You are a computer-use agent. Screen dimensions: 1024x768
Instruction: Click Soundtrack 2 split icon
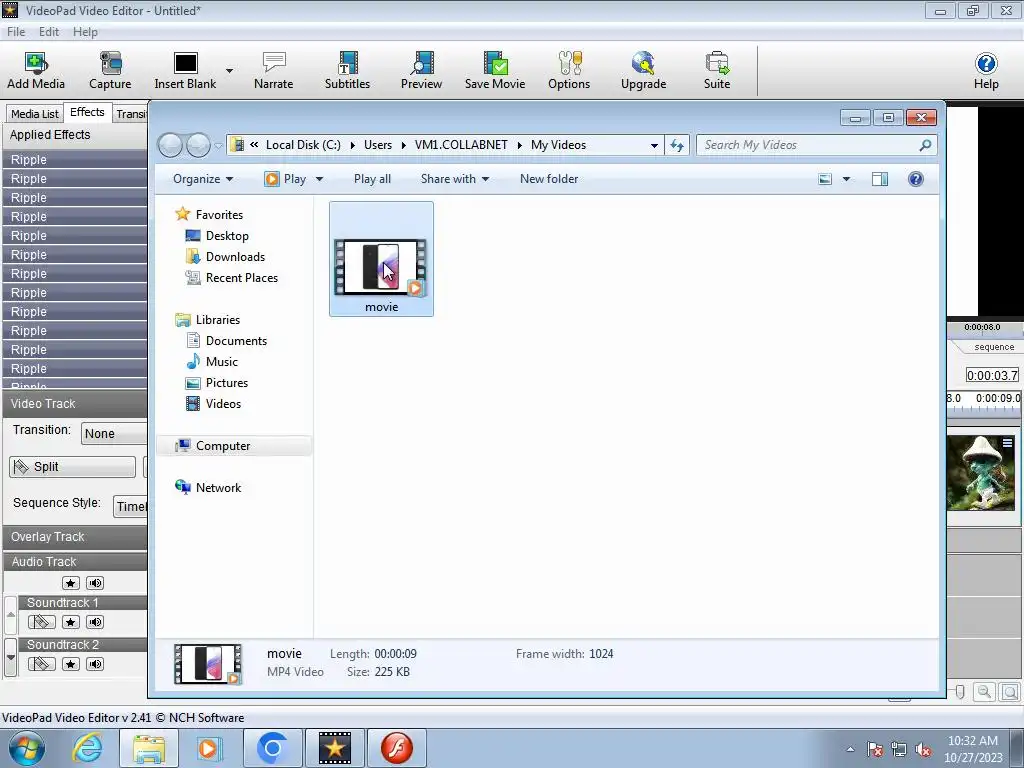41,664
